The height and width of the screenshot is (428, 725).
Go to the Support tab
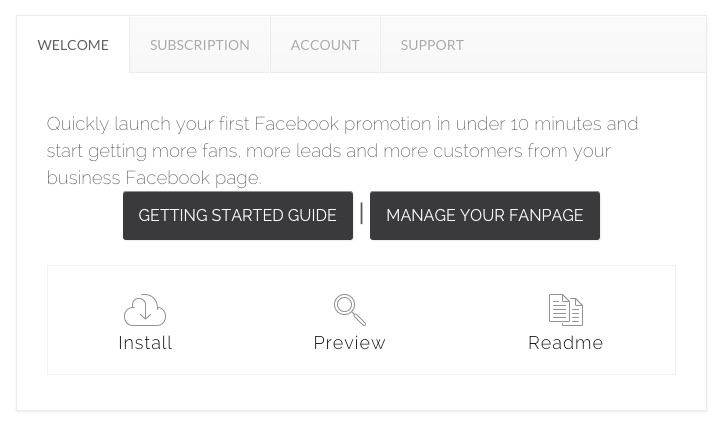point(432,45)
